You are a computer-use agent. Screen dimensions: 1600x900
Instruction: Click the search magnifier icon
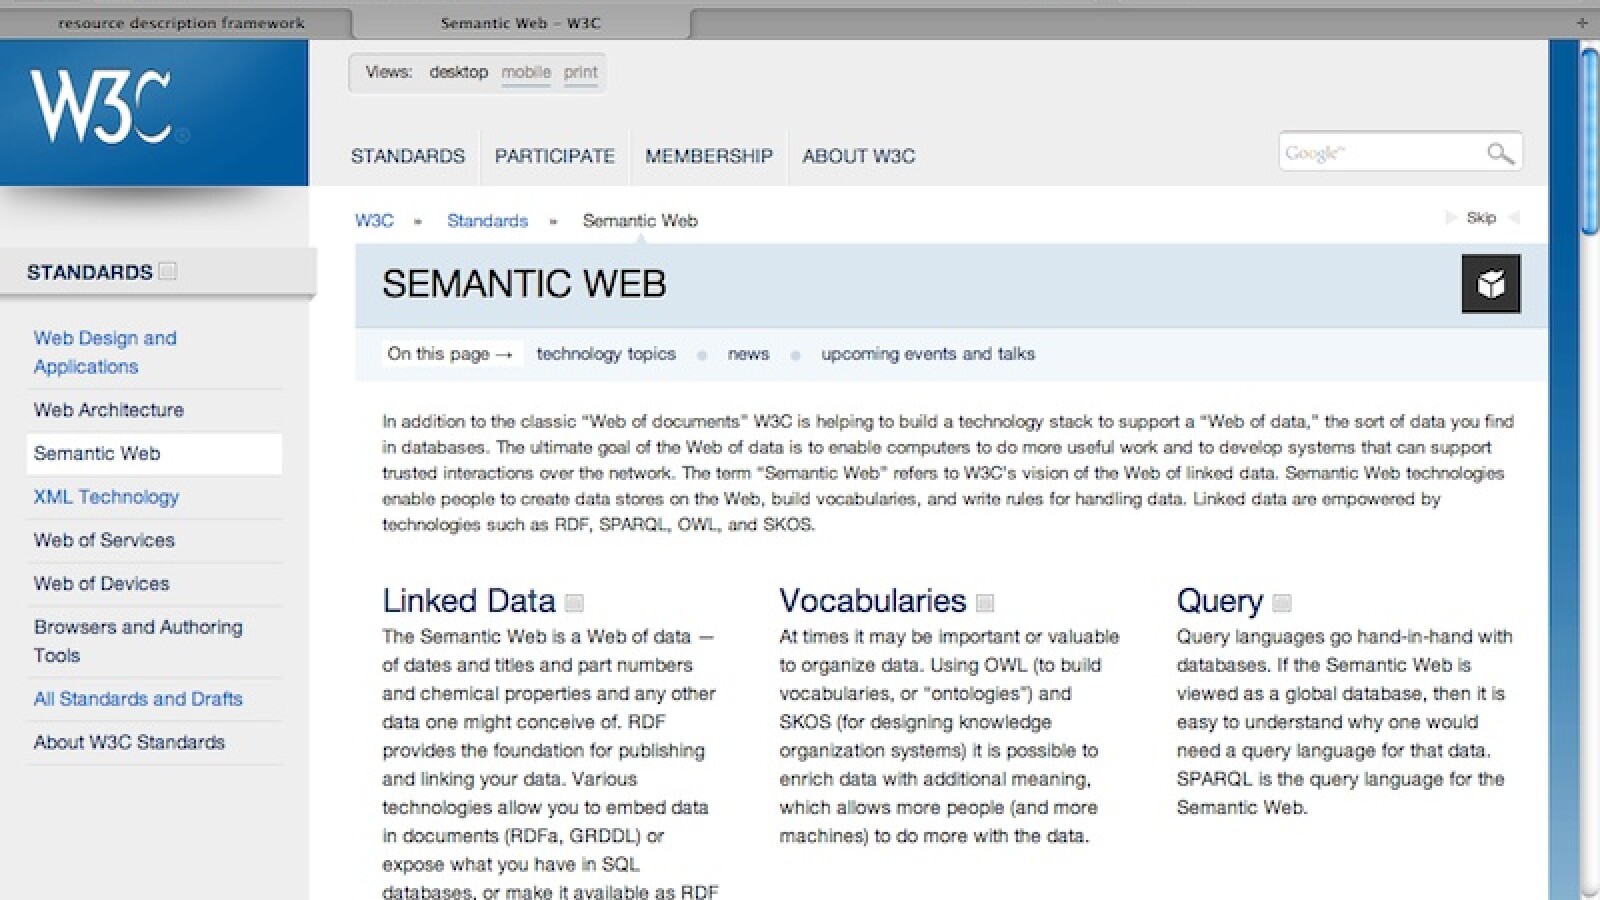(x=1498, y=153)
